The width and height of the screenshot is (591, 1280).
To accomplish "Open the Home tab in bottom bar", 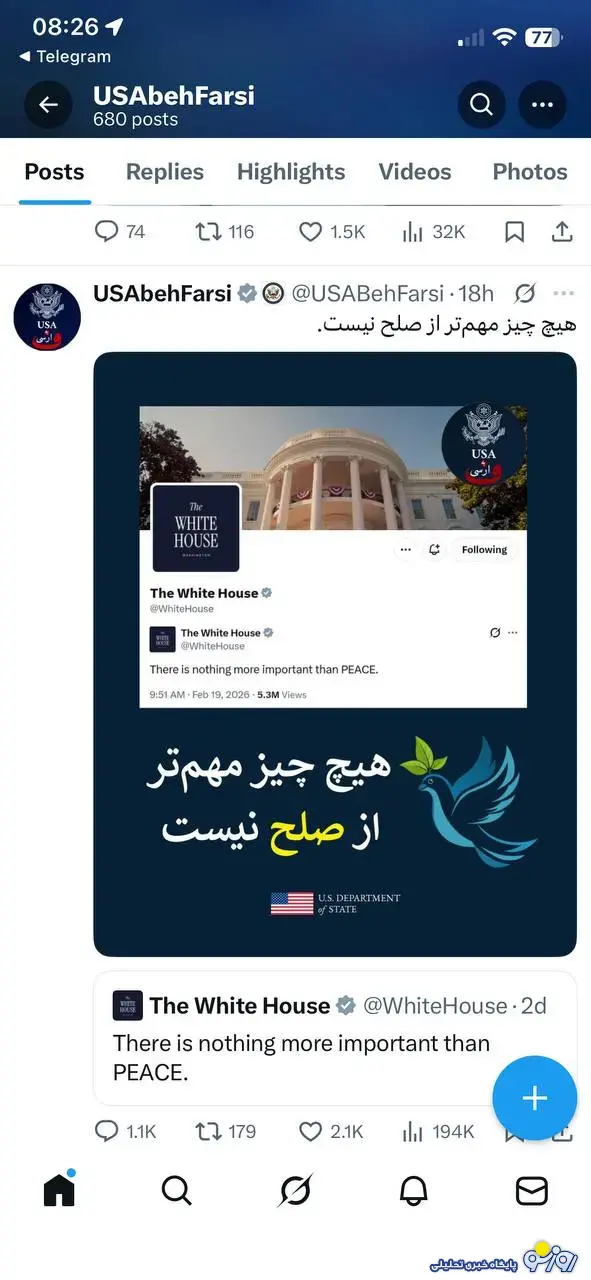I will coord(59,1189).
